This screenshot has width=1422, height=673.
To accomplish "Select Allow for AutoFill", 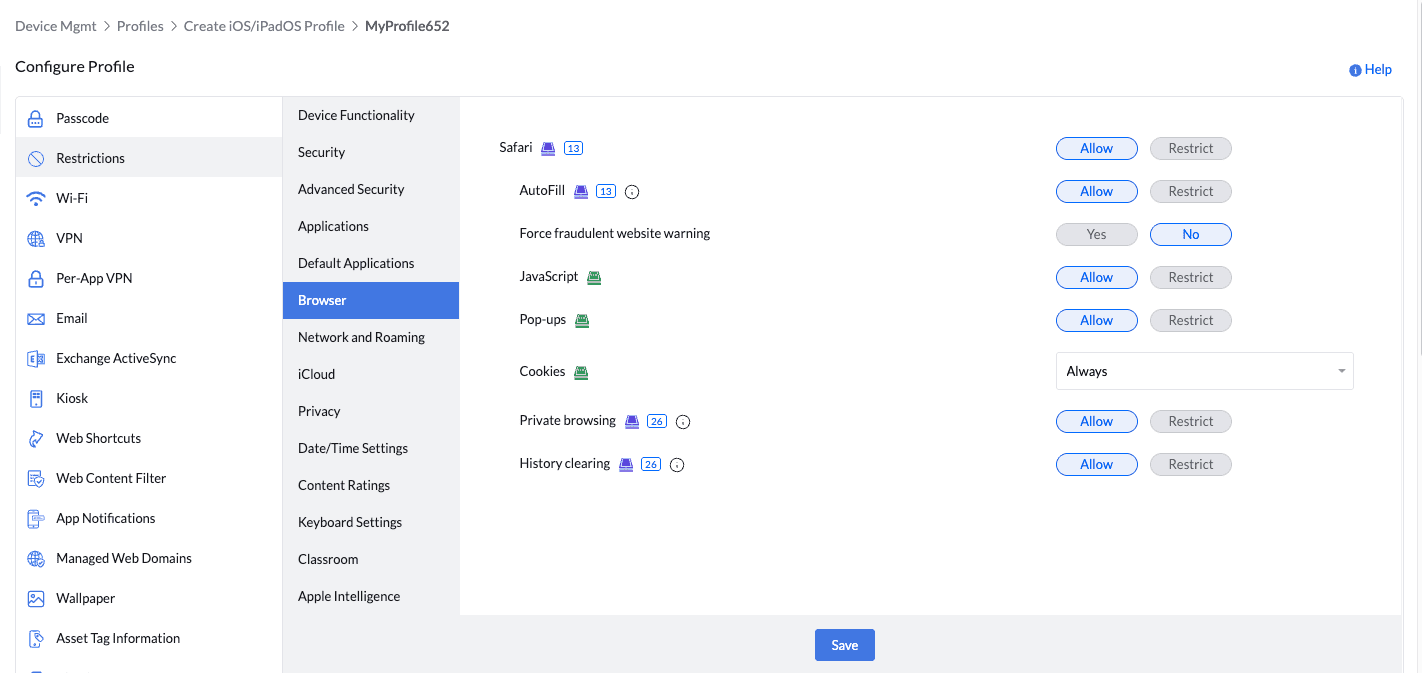I will [x=1097, y=191].
